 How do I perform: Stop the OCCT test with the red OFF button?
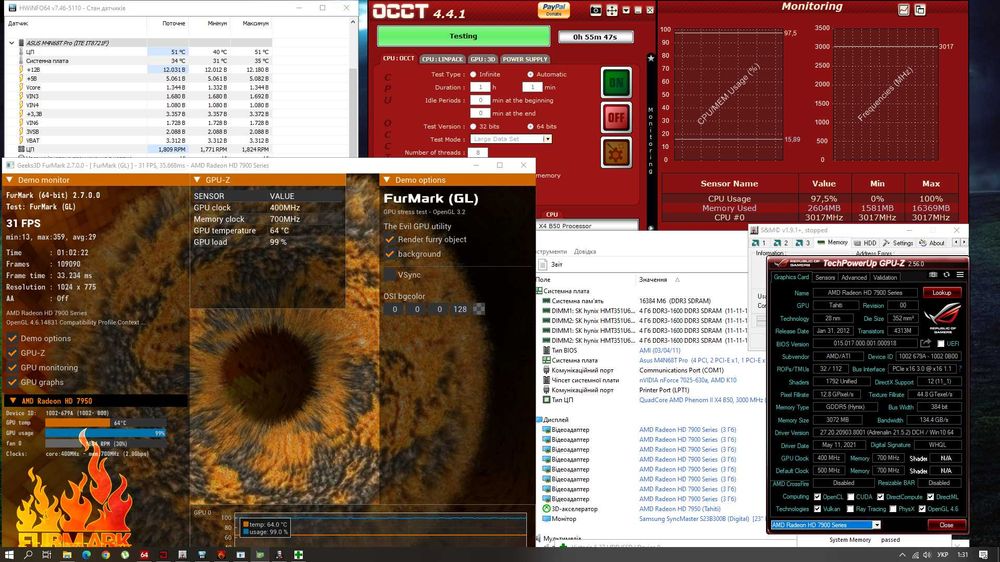point(616,117)
